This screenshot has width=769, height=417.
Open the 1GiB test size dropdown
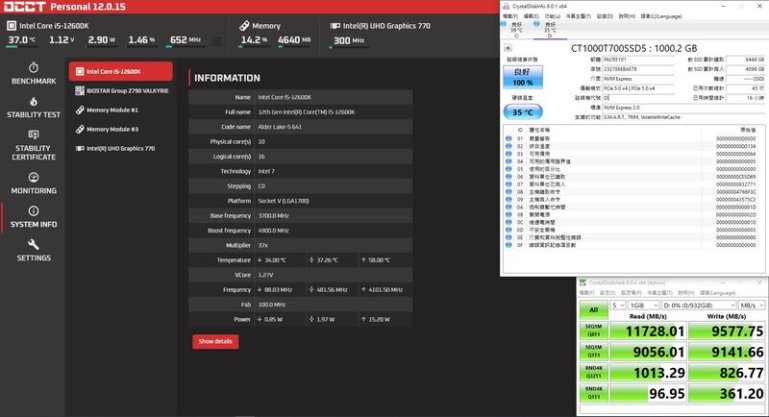point(643,305)
